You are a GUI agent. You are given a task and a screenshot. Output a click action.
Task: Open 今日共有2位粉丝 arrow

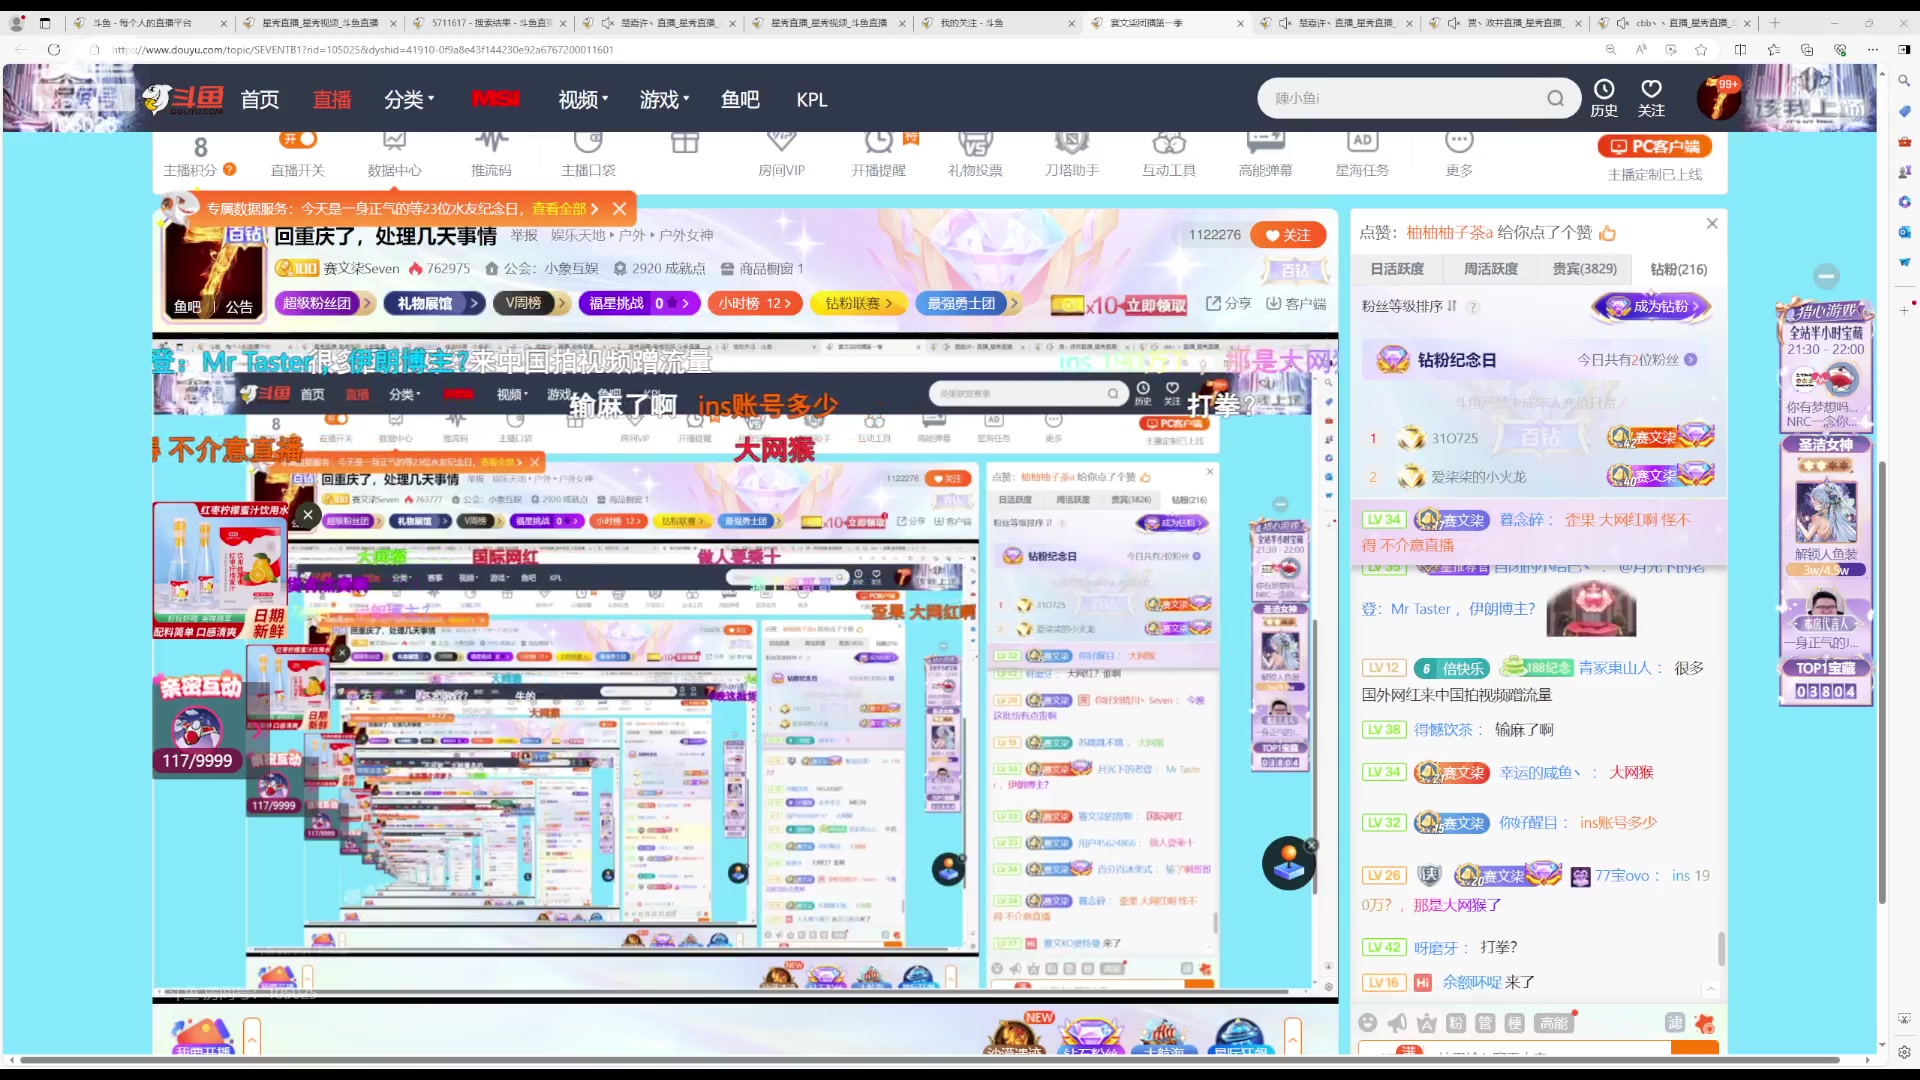click(1691, 360)
